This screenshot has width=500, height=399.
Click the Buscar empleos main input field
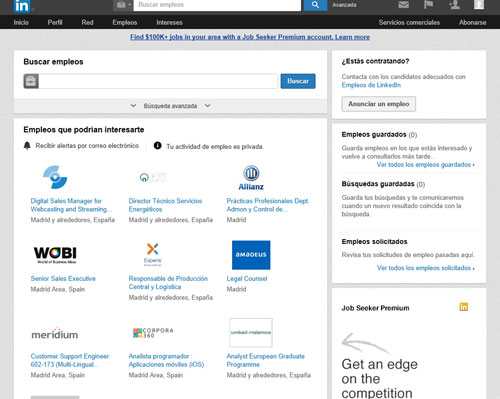(158, 81)
